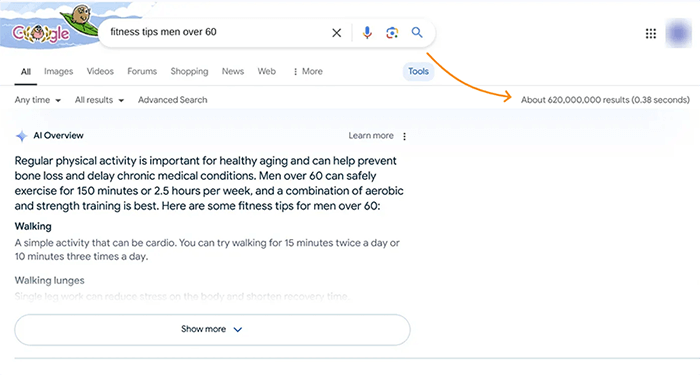Switch to the News tab
The height and width of the screenshot is (375, 700).
[233, 71]
